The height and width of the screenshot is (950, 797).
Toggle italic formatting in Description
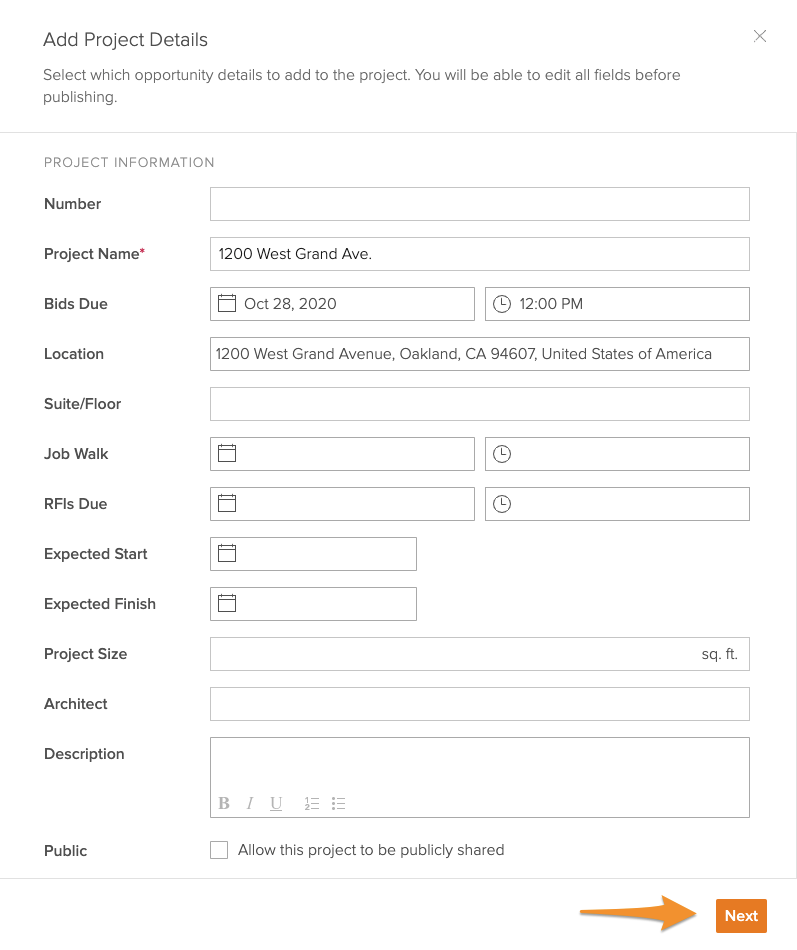(x=249, y=803)
